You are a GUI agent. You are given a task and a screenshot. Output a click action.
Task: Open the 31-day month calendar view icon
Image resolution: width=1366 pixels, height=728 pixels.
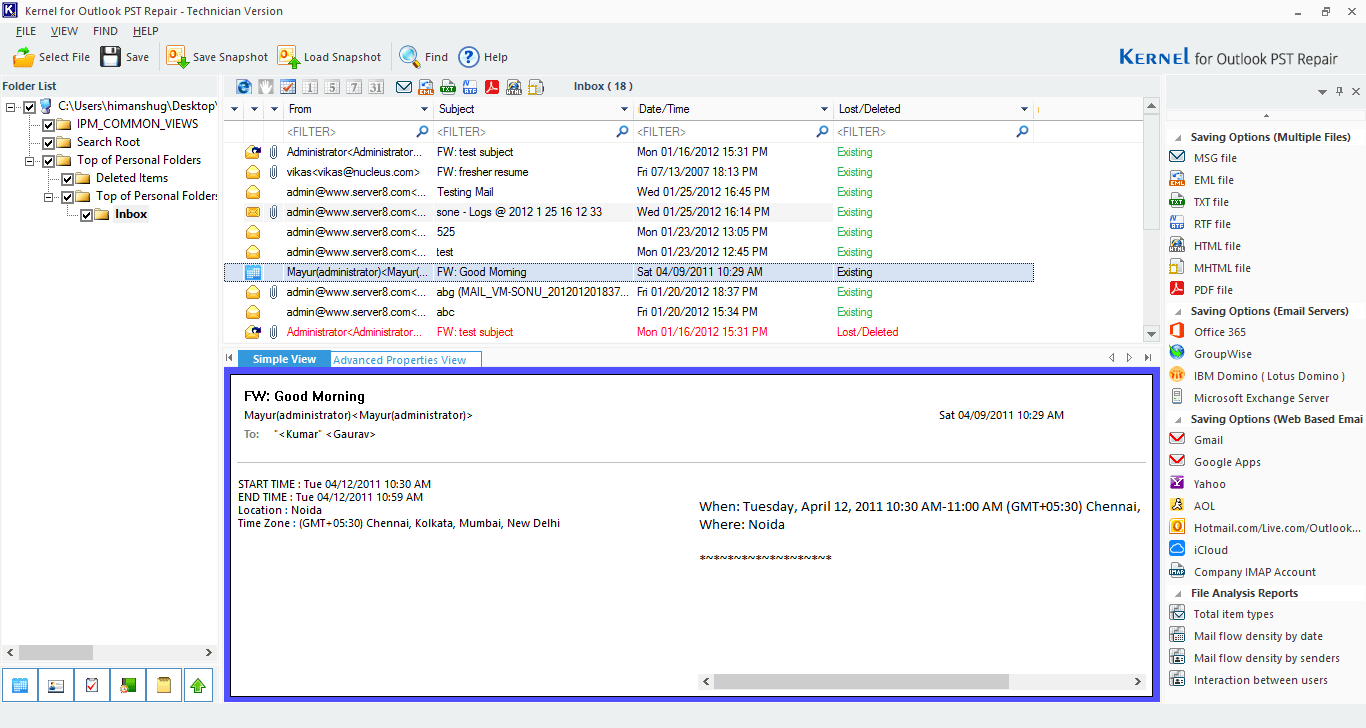click(376, 87)
